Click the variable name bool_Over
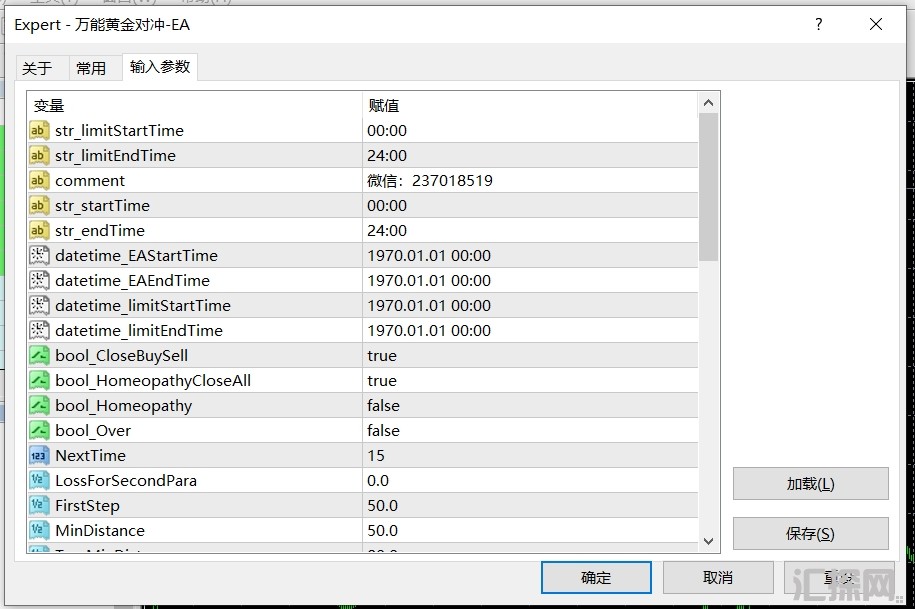This screenshot has width=915, height=609. pyautogui.click(x=93, y=431)
